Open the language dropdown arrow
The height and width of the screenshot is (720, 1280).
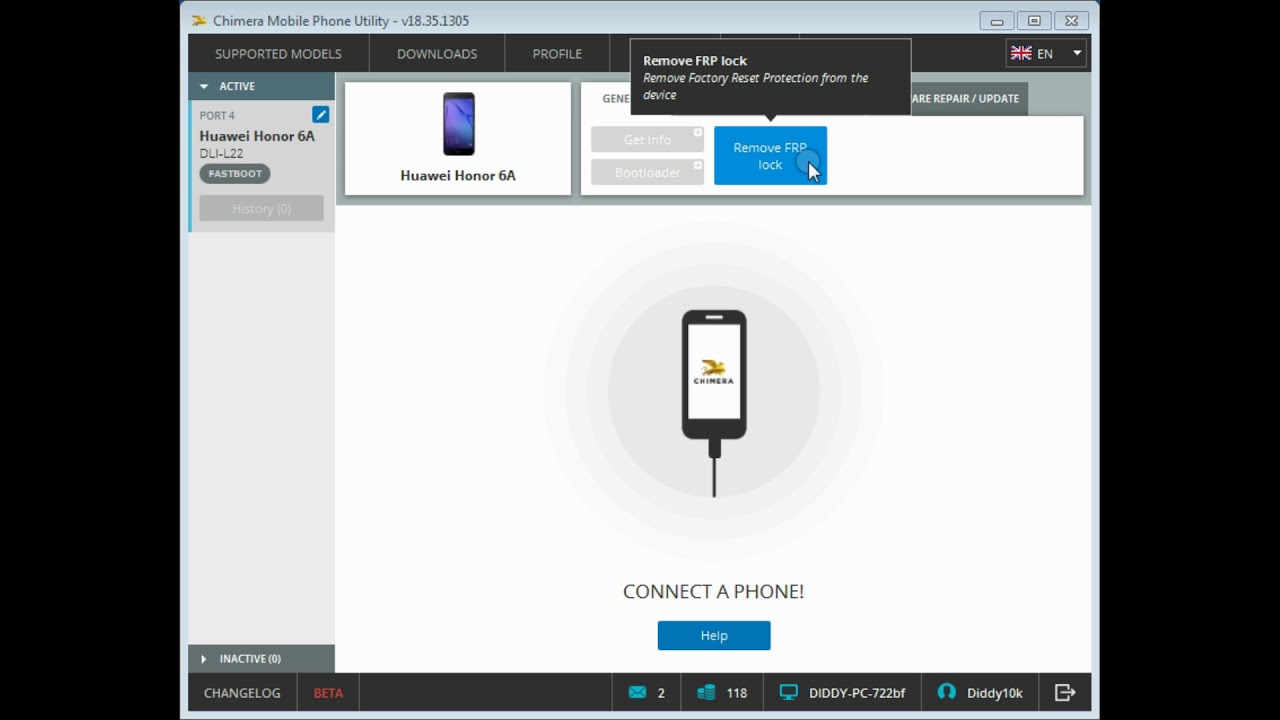click(x=1077, y=54)
